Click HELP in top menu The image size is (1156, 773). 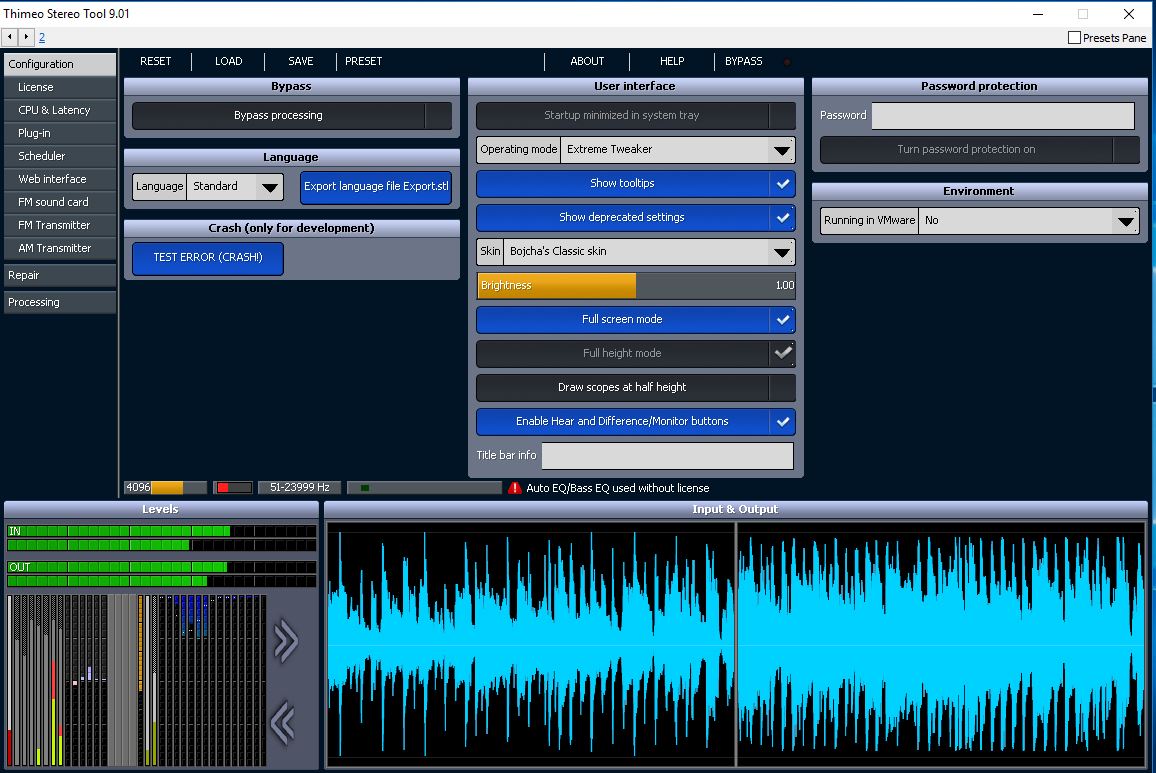point(672,61)
